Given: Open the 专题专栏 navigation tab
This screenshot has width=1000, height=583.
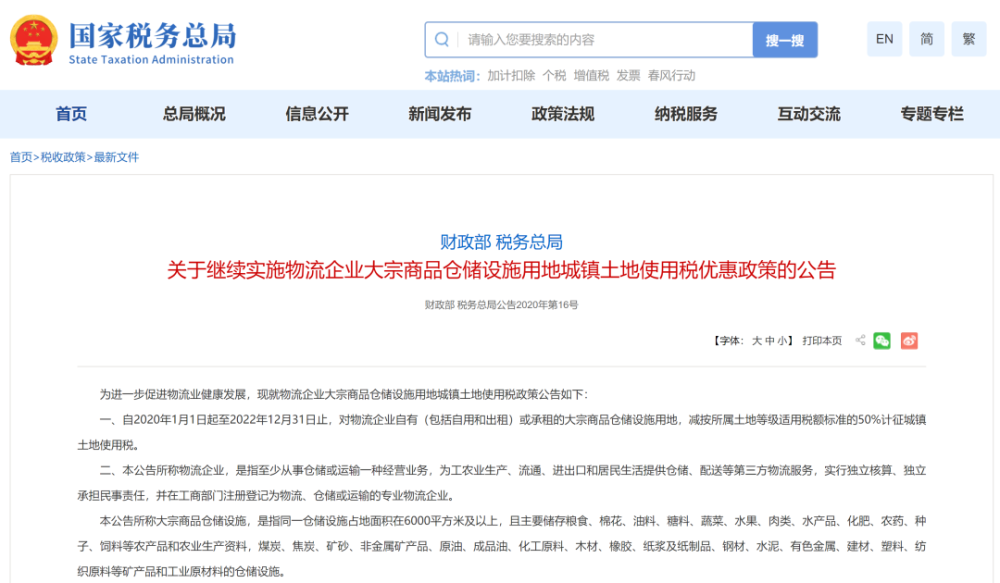Looking at the screenshot, I should [x=932, y=114].
